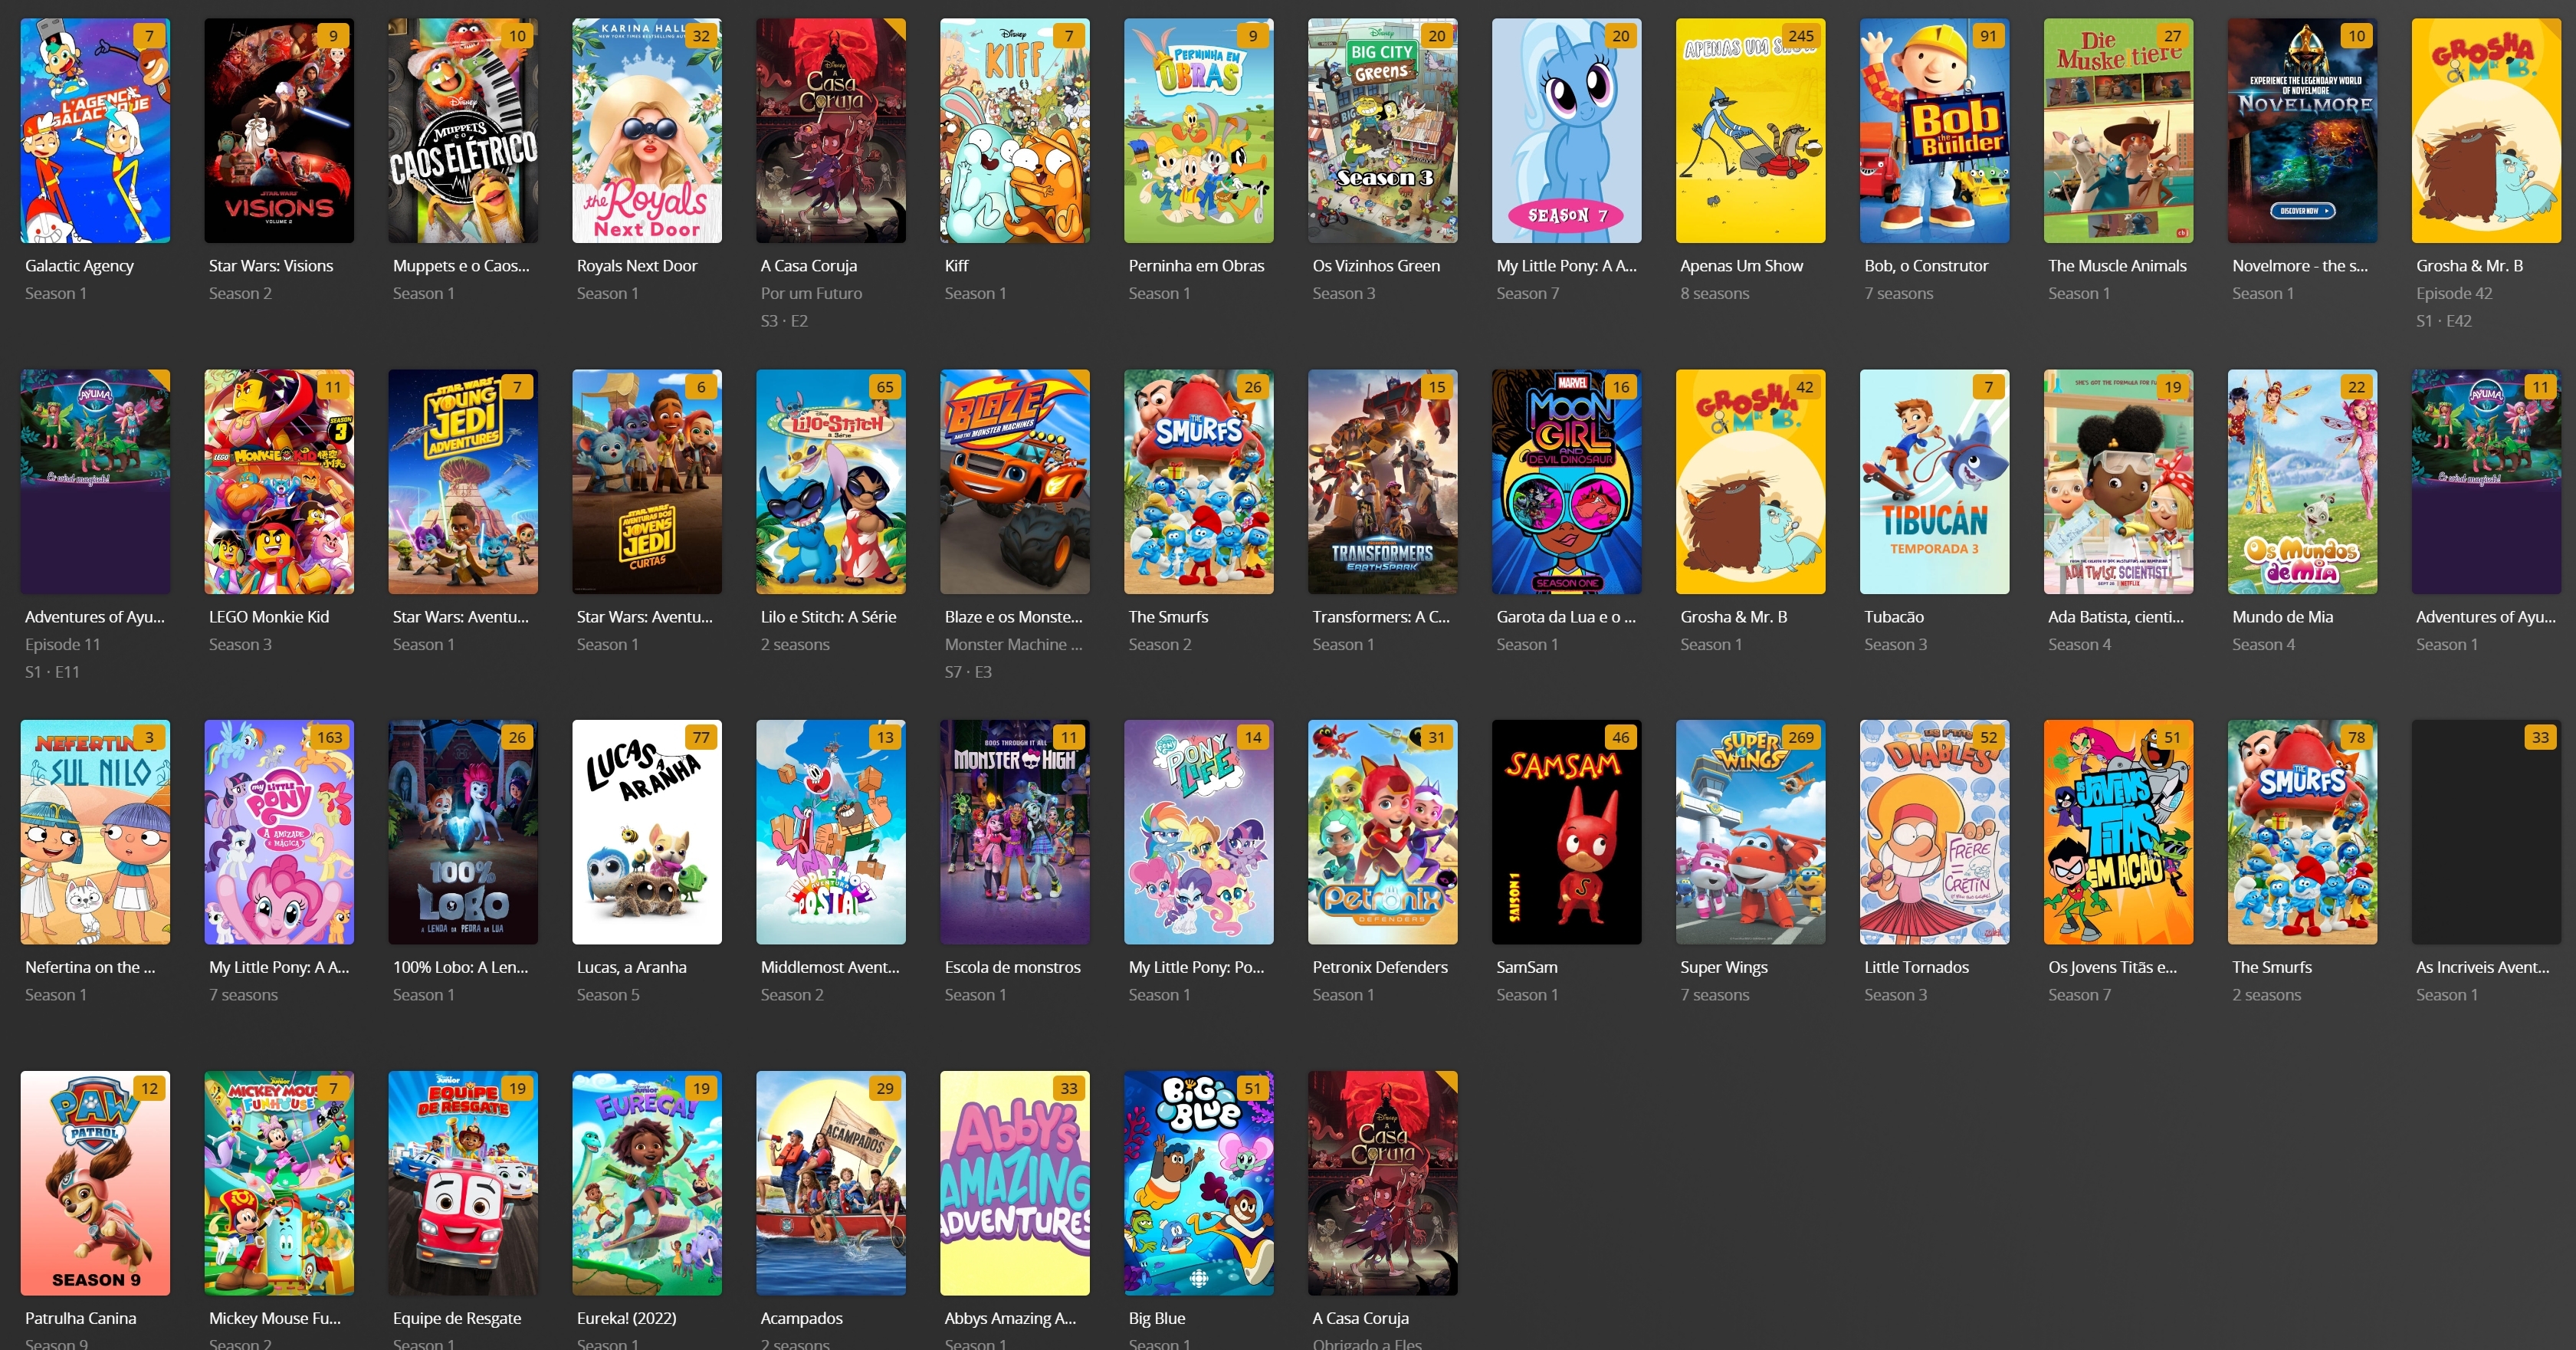Viewport: 2576px width, 1350px height.
Task: Click 'Episode 11' under Adventures of Ayuma
Action: tap(62, 644)
